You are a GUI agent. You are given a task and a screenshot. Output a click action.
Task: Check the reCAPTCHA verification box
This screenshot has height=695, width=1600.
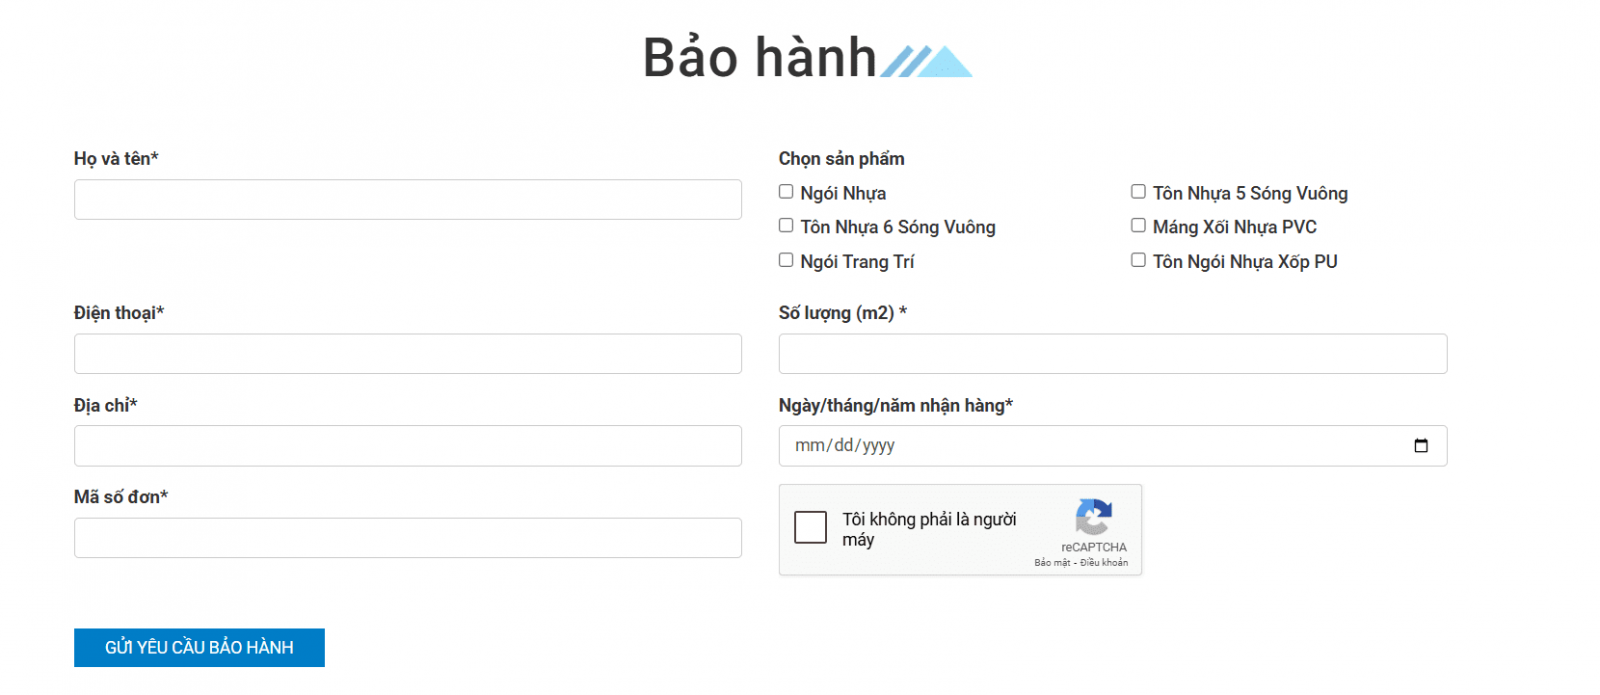click(x=811, y=528)
